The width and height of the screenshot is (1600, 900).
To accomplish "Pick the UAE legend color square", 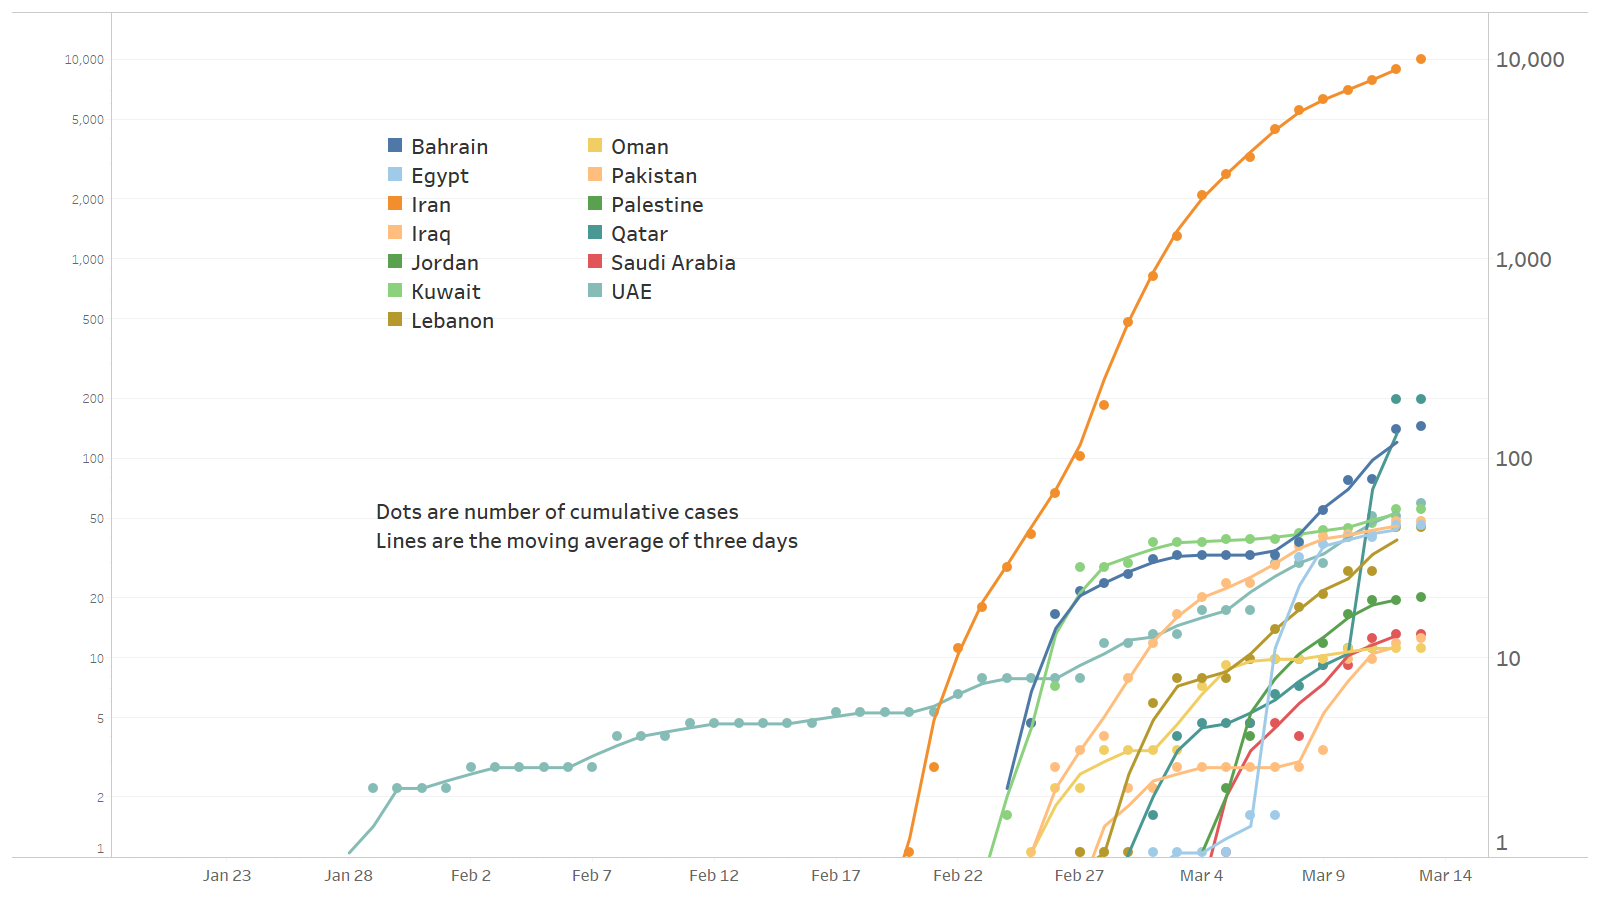I will coord(595,291).
